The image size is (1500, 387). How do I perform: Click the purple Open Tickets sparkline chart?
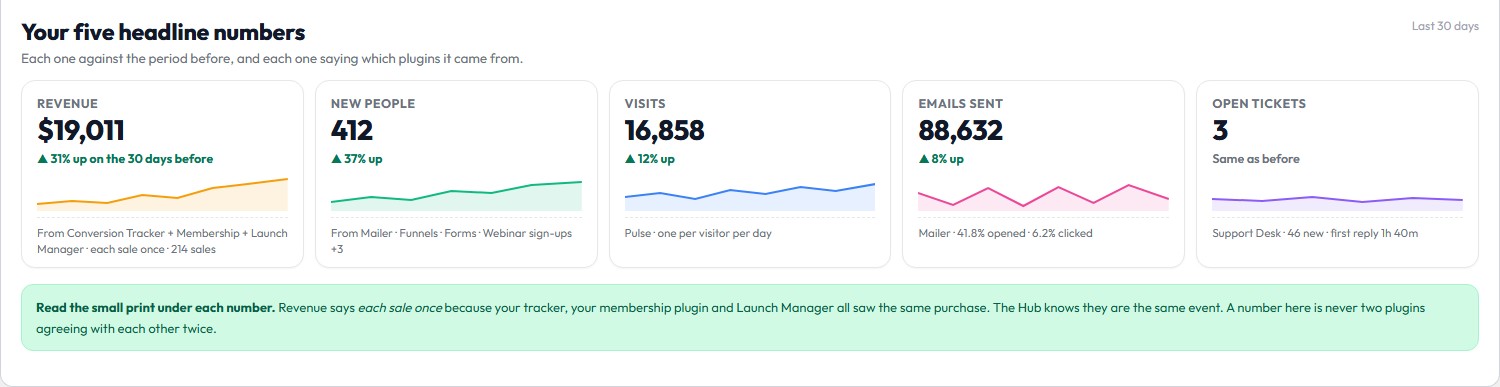[1338, 203]
